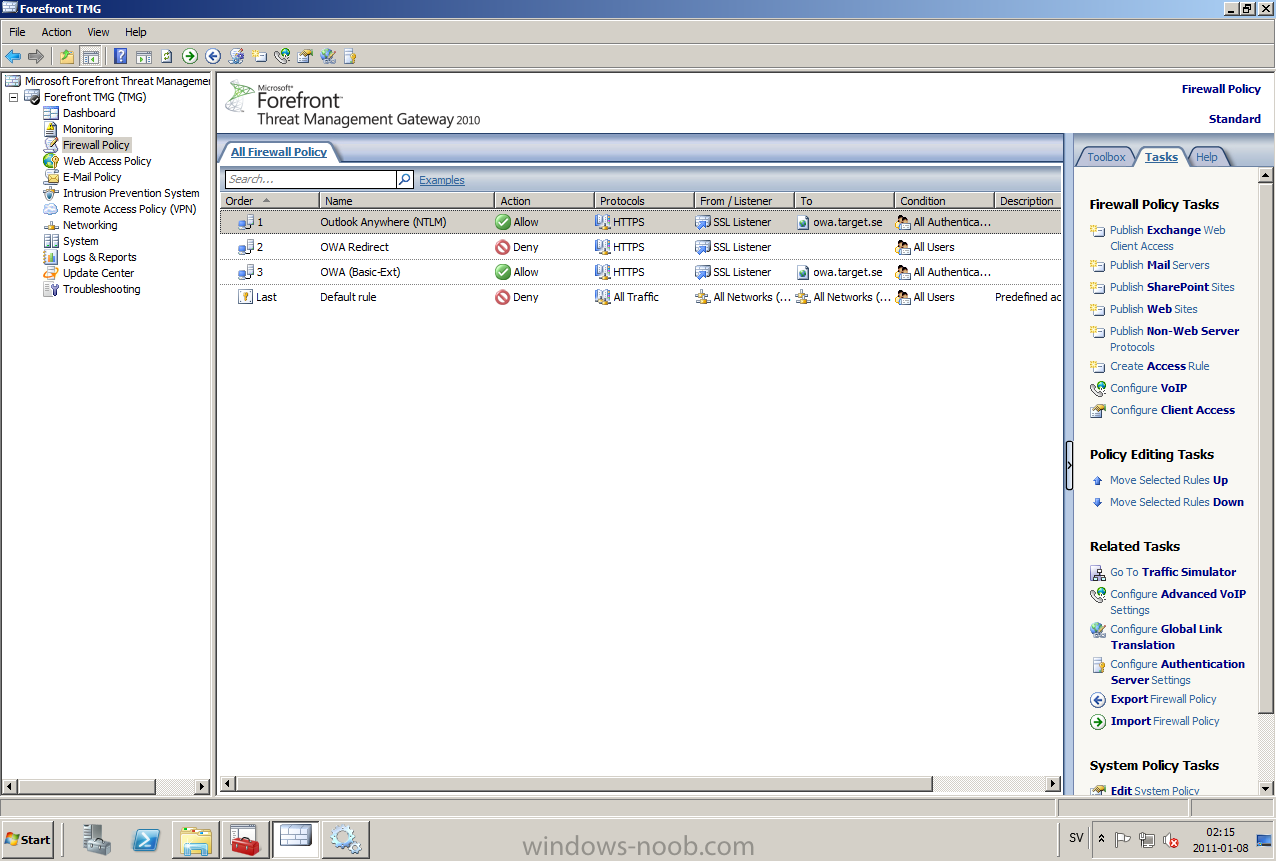Click Intrusion Prevention System shield icon
Screen dimensions: 1276x861
click(51, 193)
